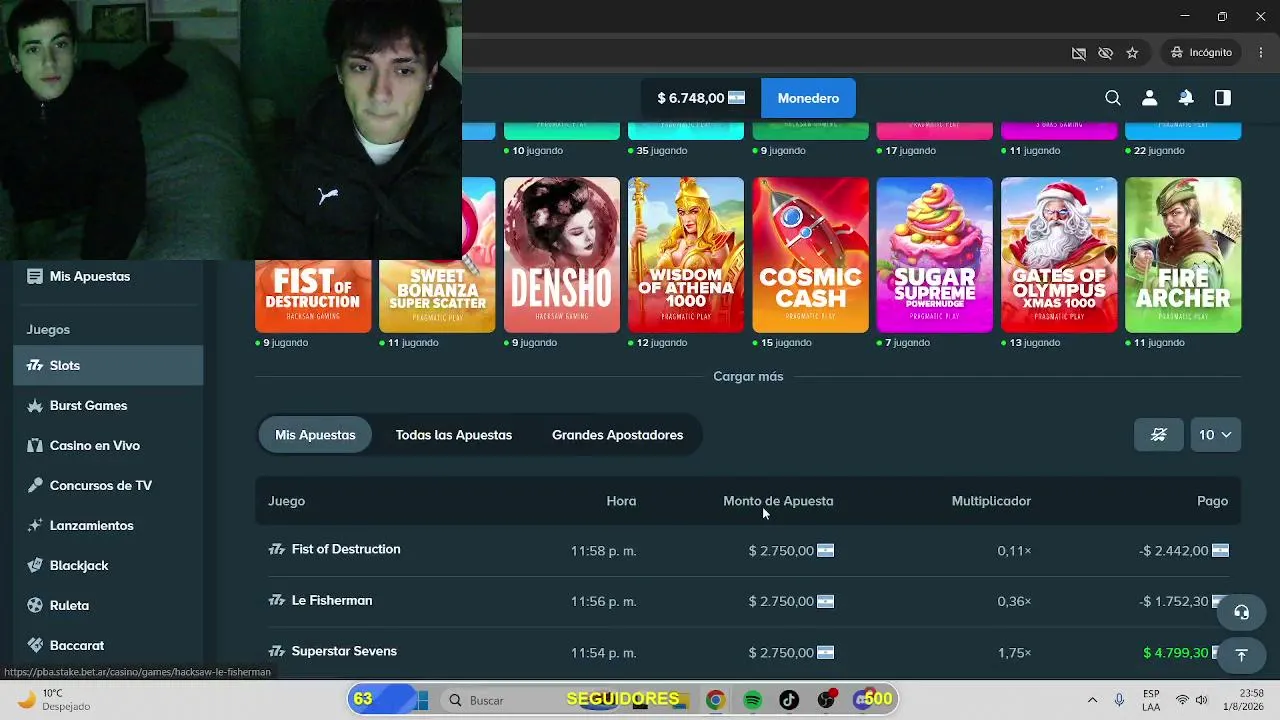
Task: Launch the Densho game thumbnail
Action: pos(562,255)
